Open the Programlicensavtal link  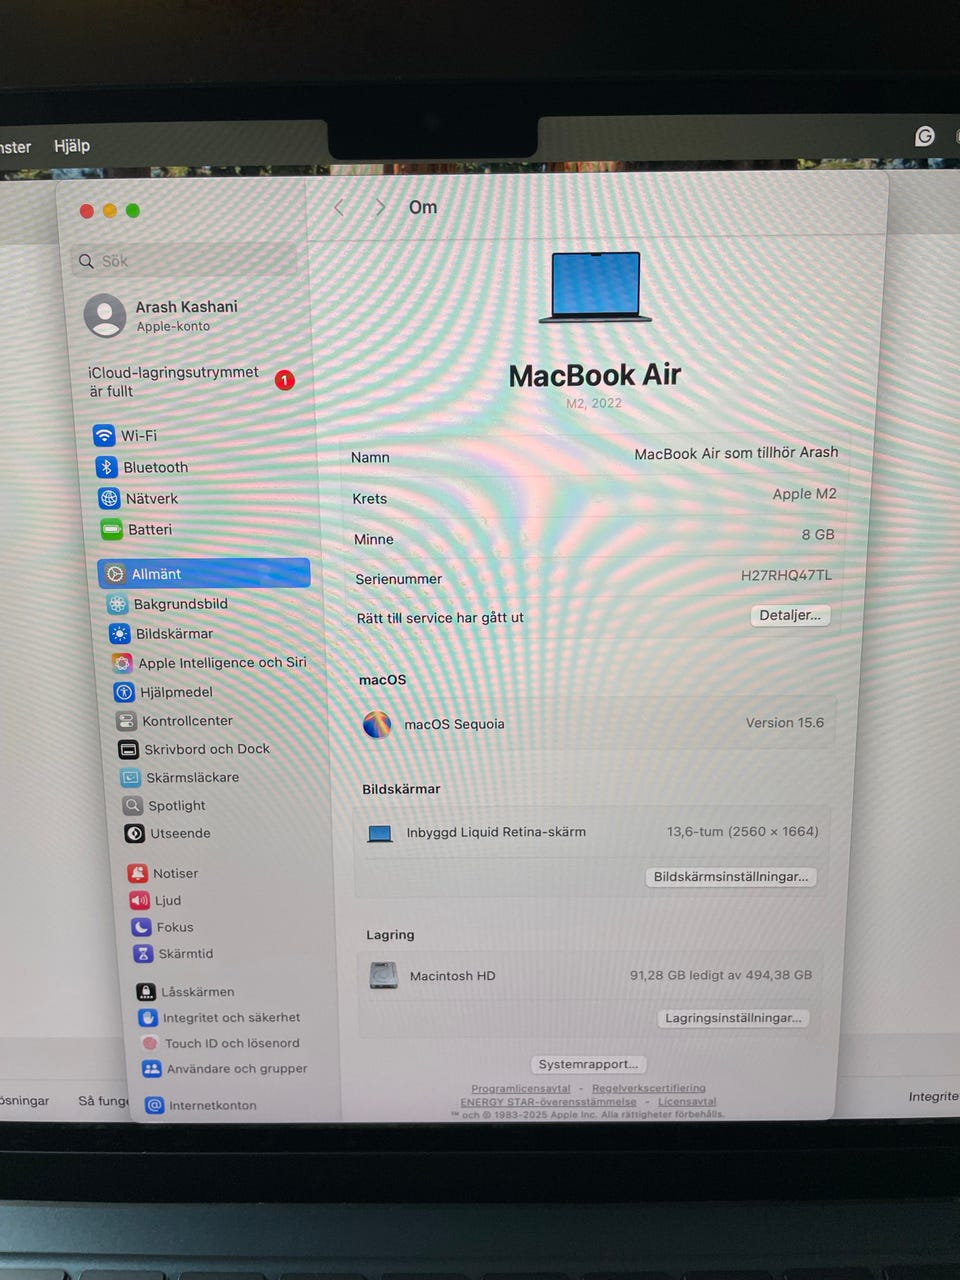point(521,1088)
